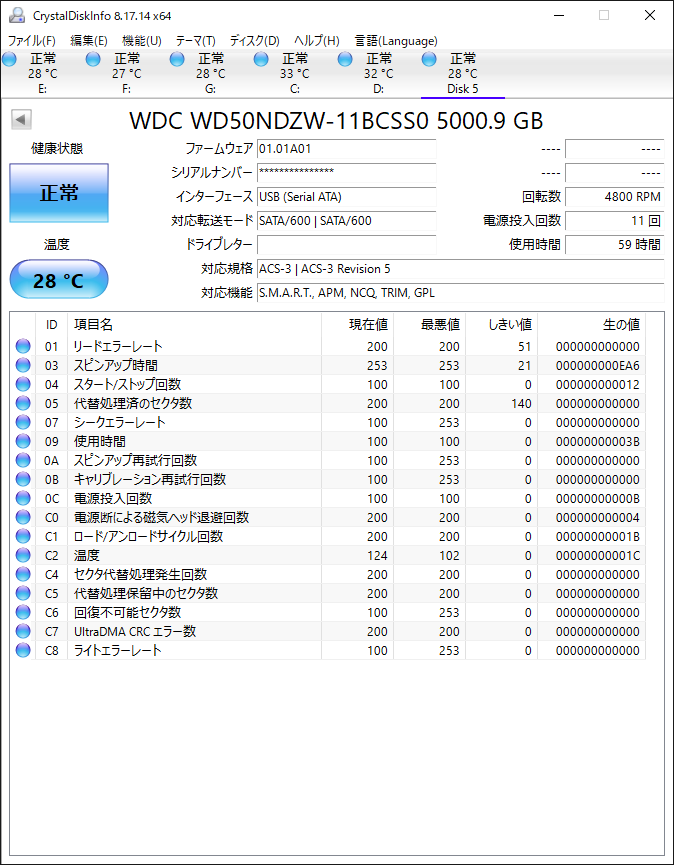
Task: Click the しきい値 column header
Action: [x=501, y=325]
